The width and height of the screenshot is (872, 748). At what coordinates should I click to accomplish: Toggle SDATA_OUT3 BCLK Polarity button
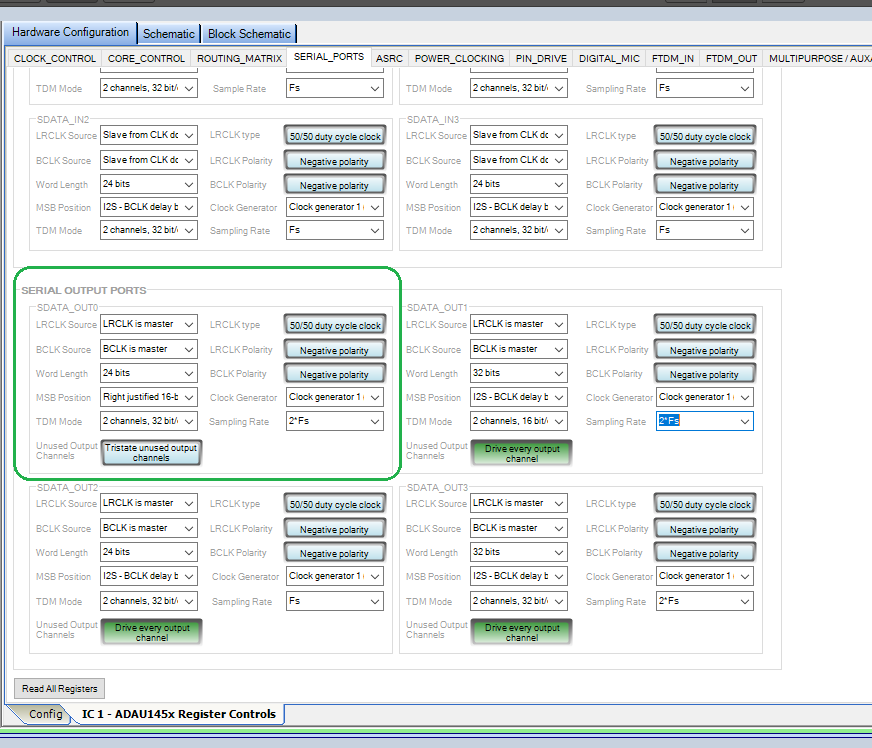[705, 553]
